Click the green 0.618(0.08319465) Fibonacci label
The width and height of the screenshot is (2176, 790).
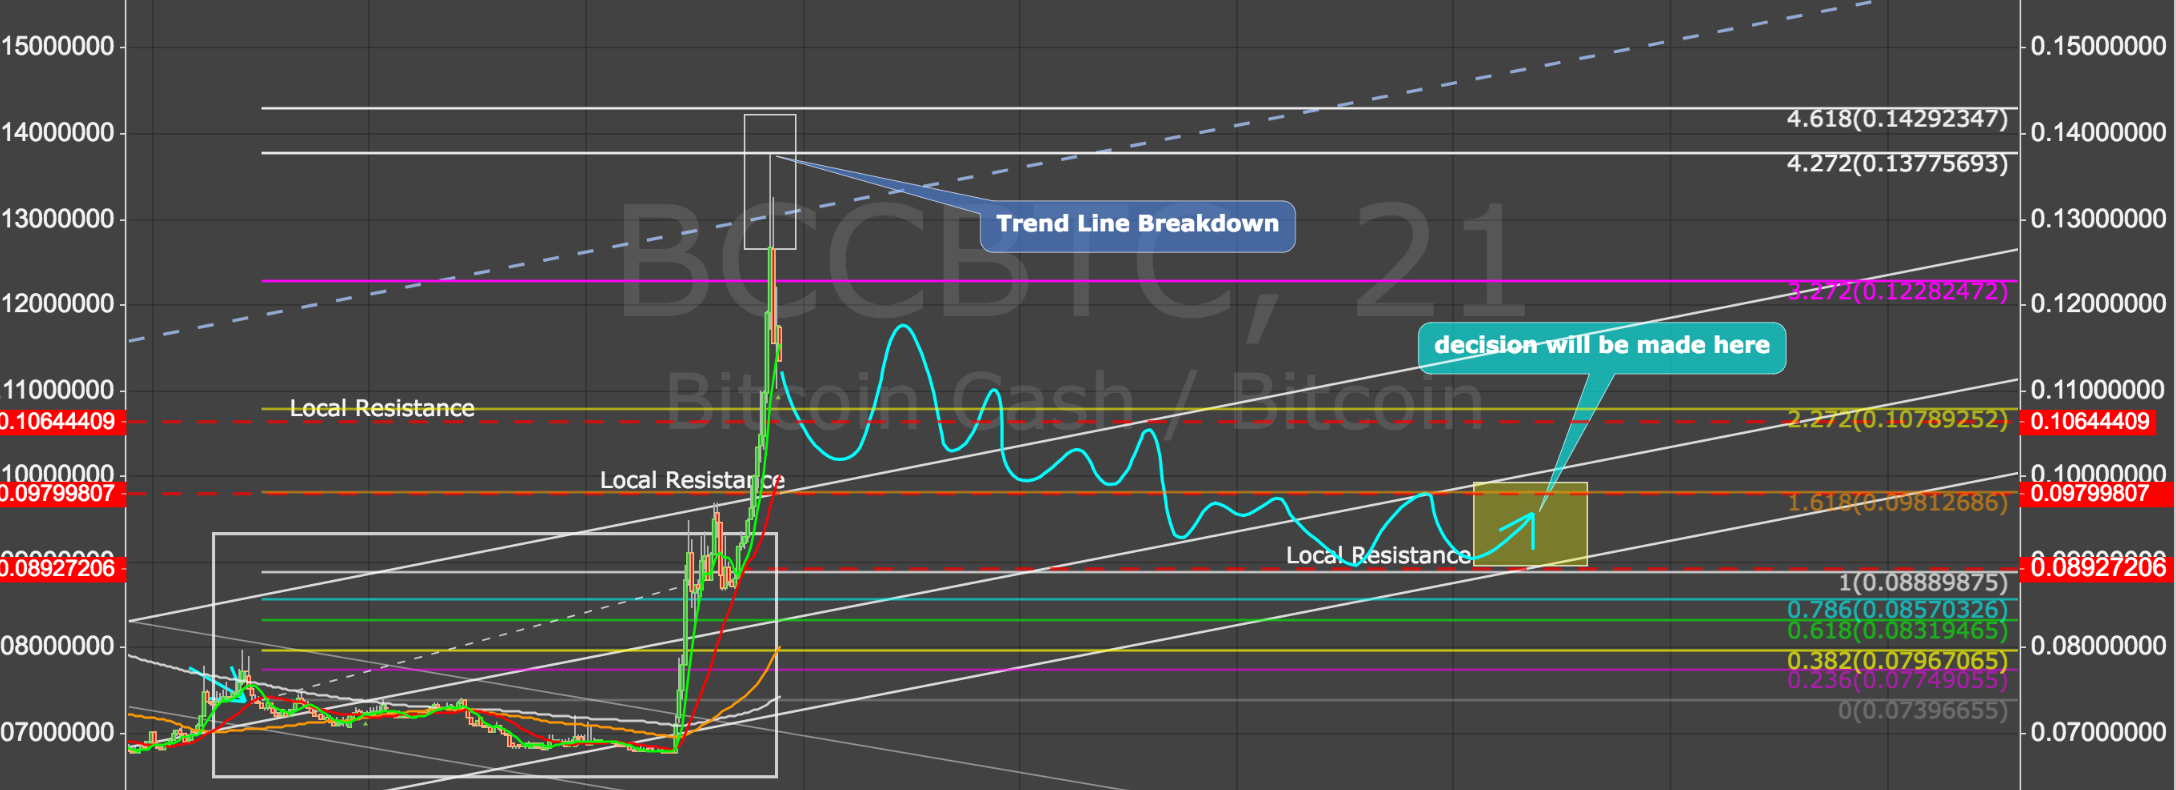(1897, 630)
